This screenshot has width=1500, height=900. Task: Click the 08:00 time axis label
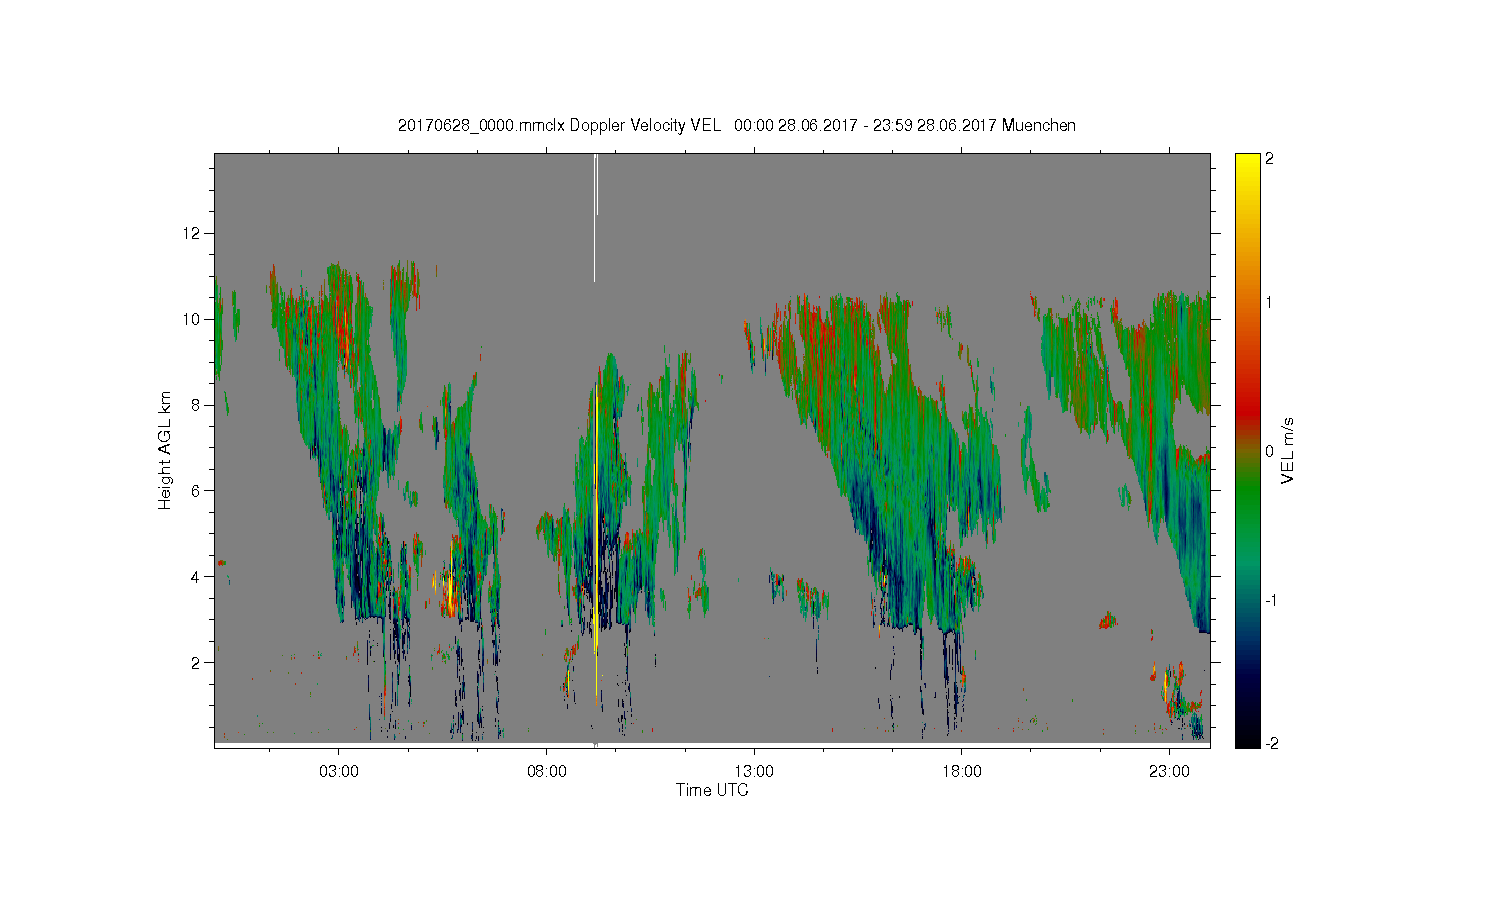click(547, 772)
